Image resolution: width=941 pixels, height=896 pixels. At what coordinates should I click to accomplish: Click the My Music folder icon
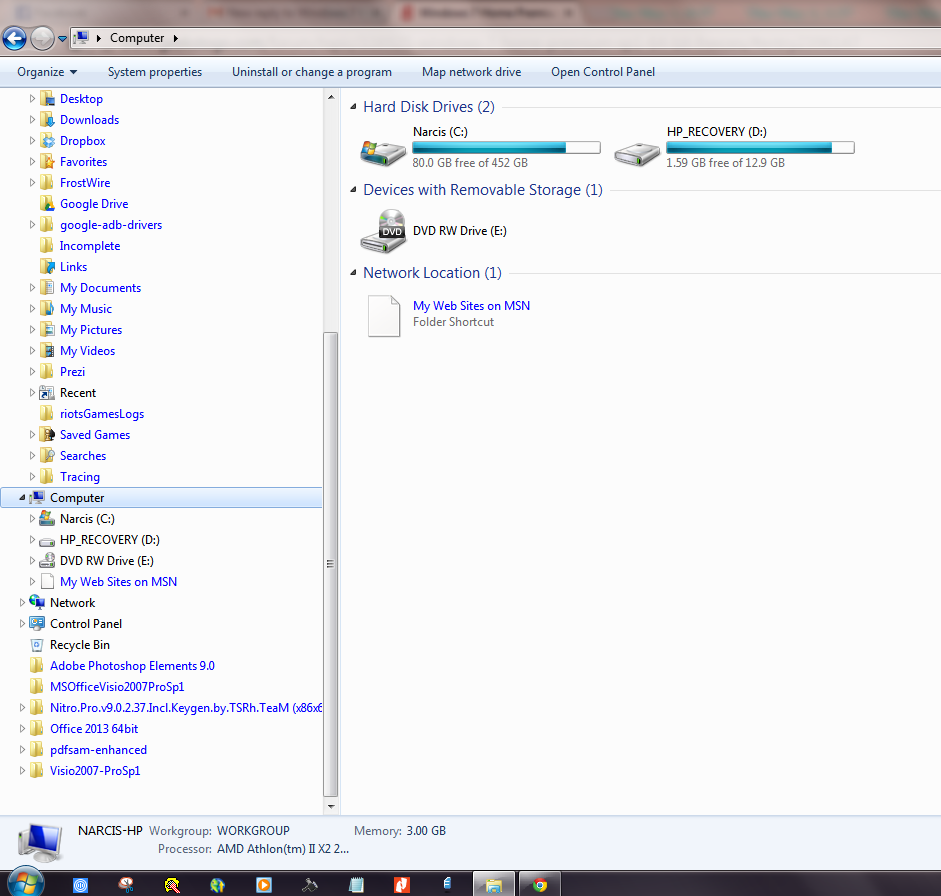48,309
